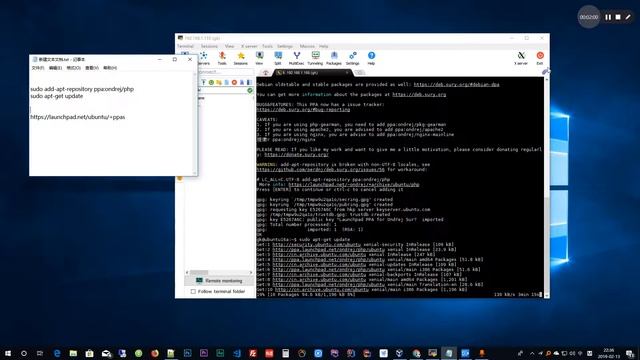The width and height of the screenshot is (640, 360).
Task: Click the green check icon beside the path field
Action: 250,90
